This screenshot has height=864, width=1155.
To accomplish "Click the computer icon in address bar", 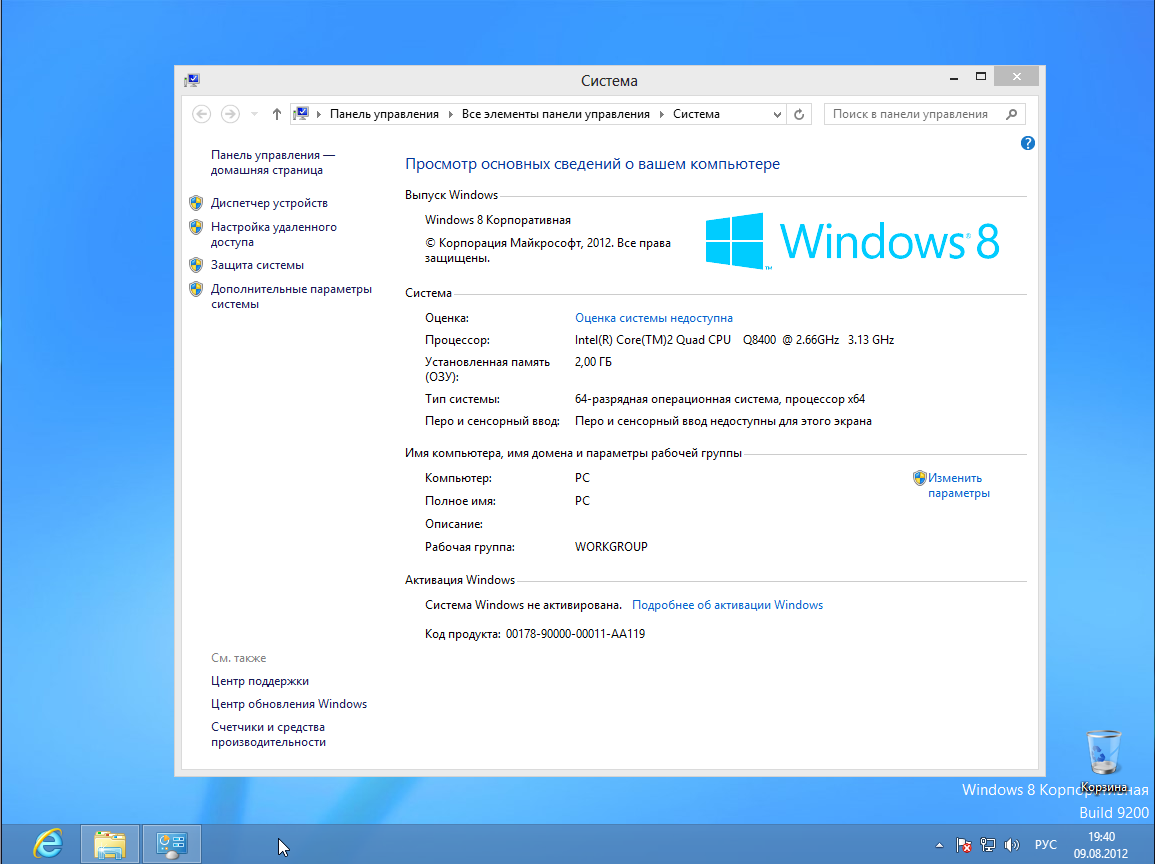I will click(x=301, y=113).
